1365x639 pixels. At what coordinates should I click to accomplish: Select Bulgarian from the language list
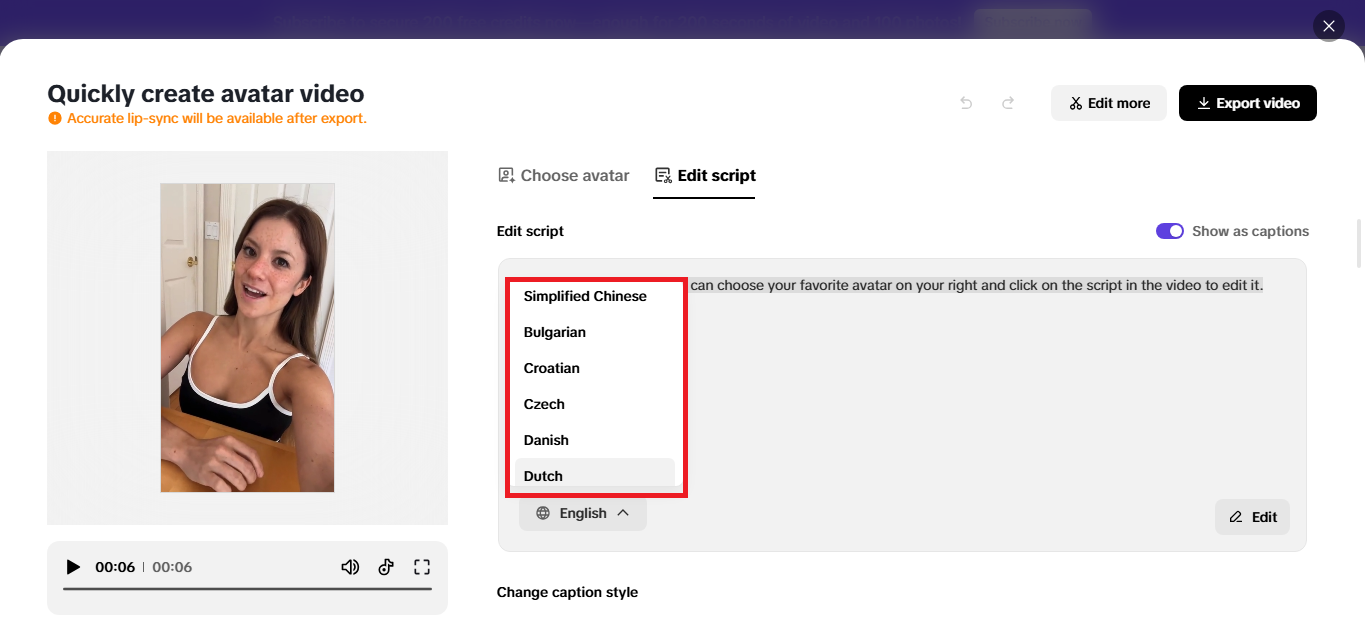tap(554, 331)
